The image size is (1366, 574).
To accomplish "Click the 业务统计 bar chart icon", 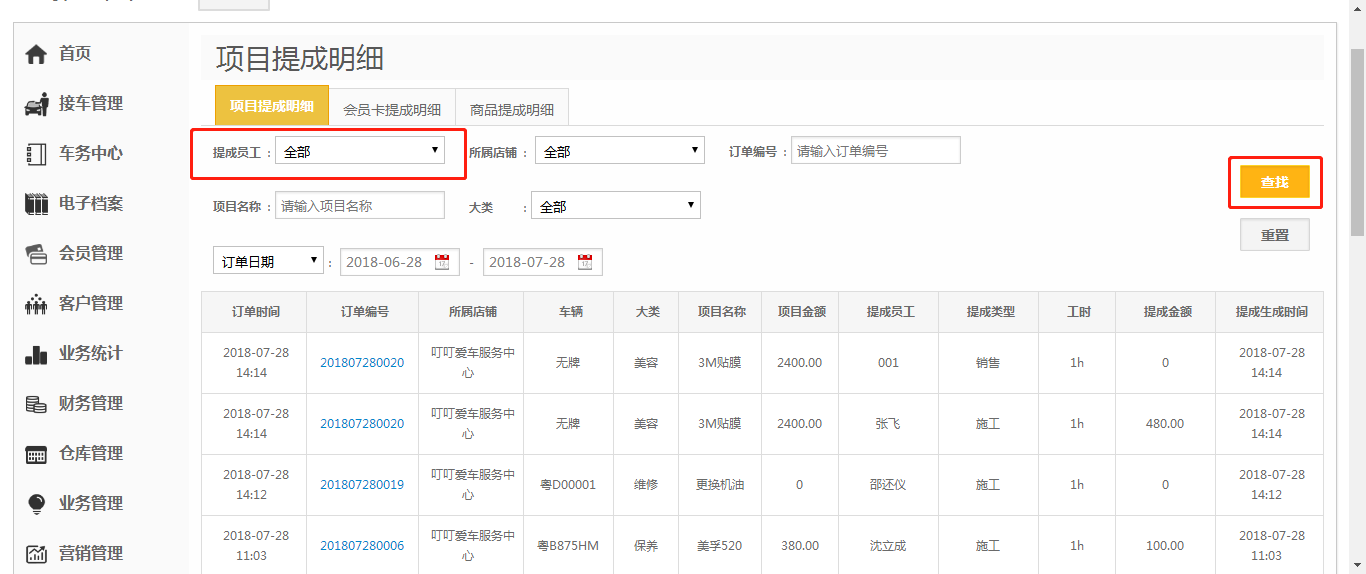I will [36, 354].
